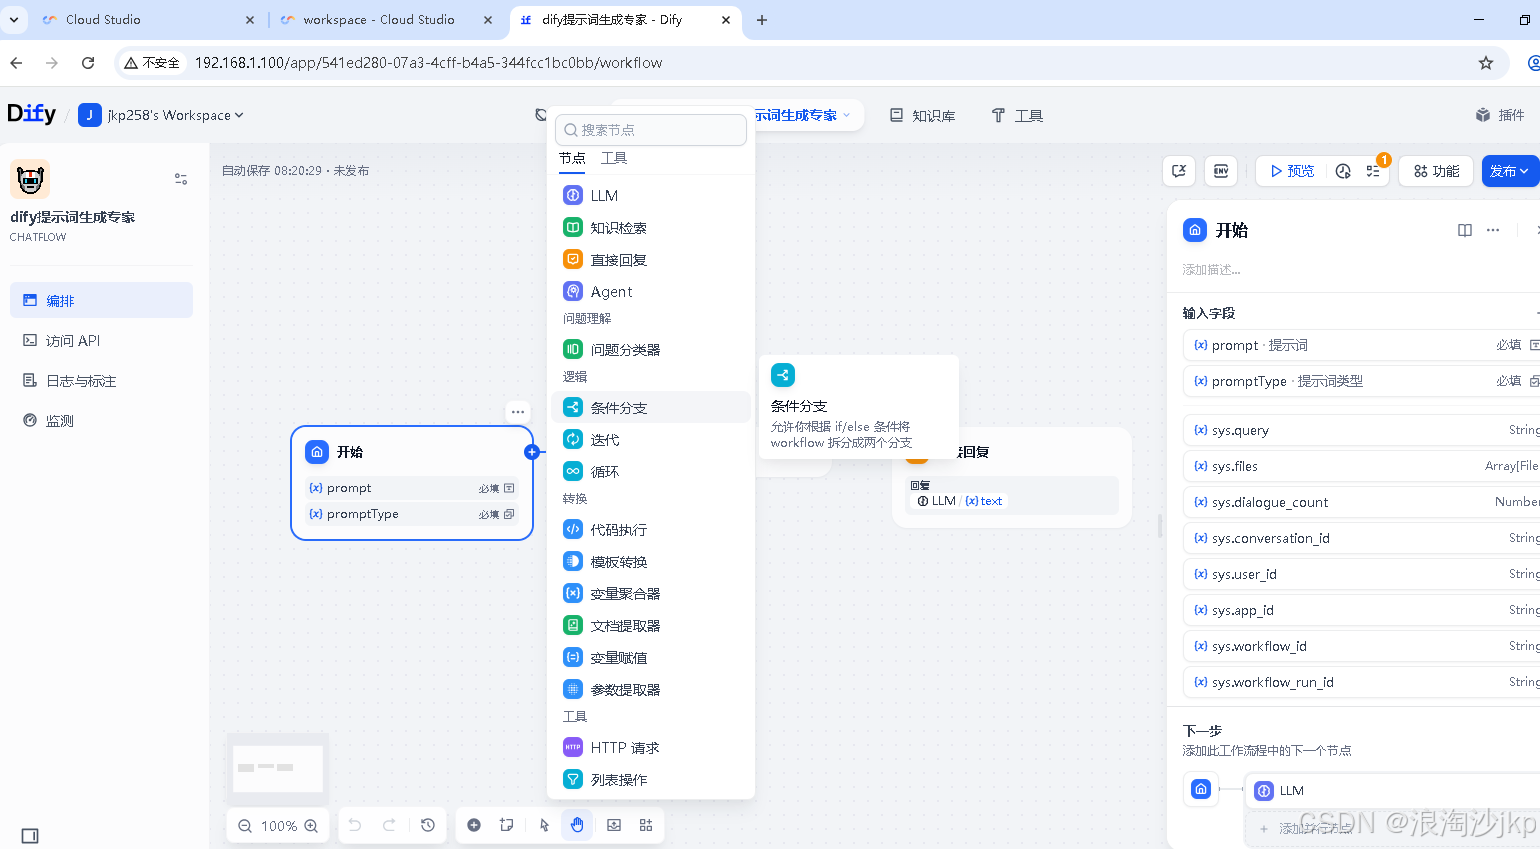Viewport: 1540px width, 849px height.
Task: Switch to workspace - Cloud Studio browser tab
Action: (x=379, y=19)
